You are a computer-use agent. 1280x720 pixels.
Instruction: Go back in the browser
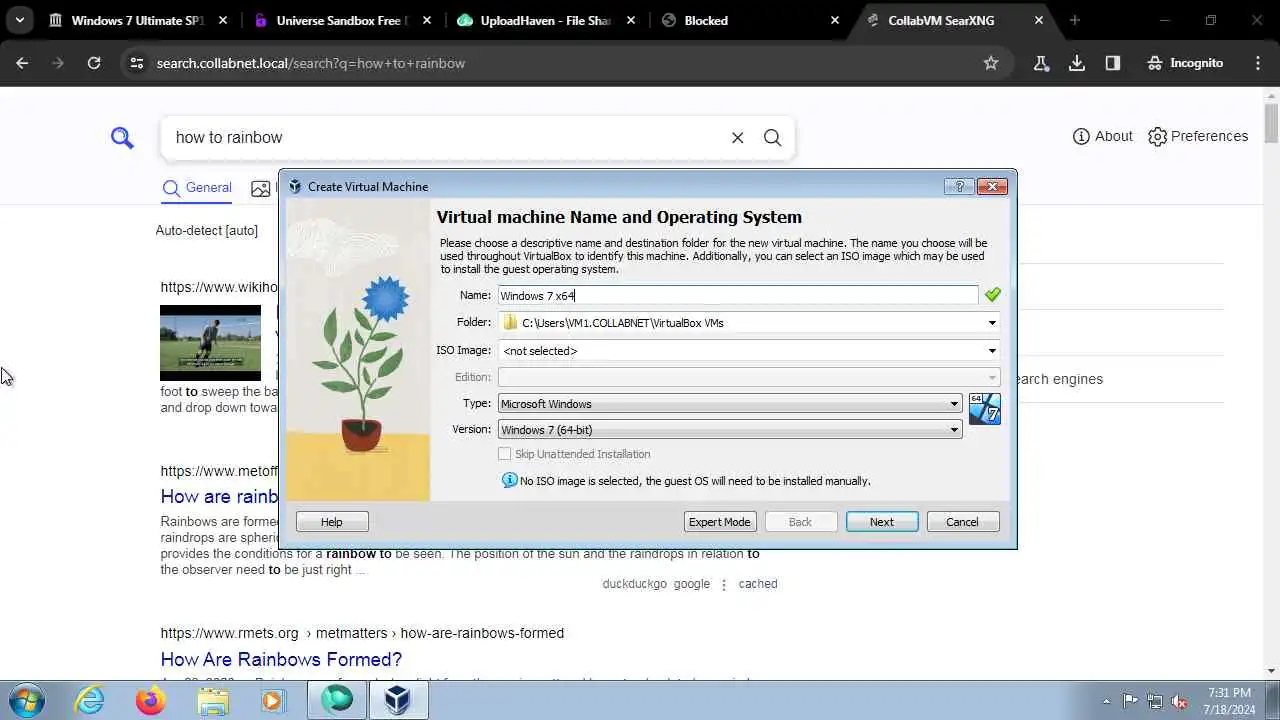(22, 63)
